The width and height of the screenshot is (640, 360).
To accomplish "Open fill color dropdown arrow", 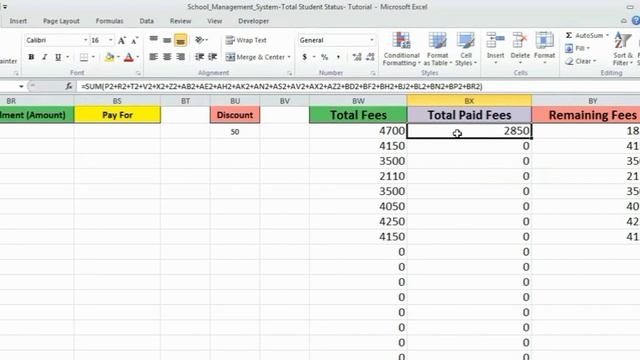I will click(x=118, y=57).
